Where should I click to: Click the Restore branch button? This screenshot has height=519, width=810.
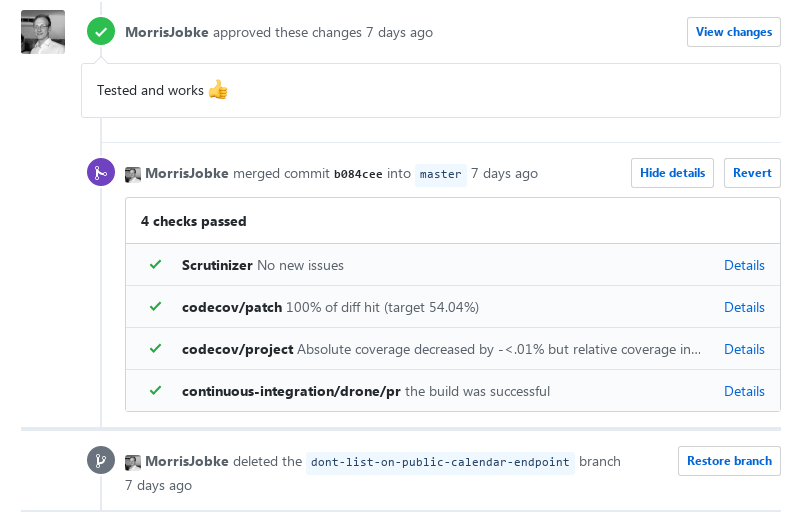(729, 461)
